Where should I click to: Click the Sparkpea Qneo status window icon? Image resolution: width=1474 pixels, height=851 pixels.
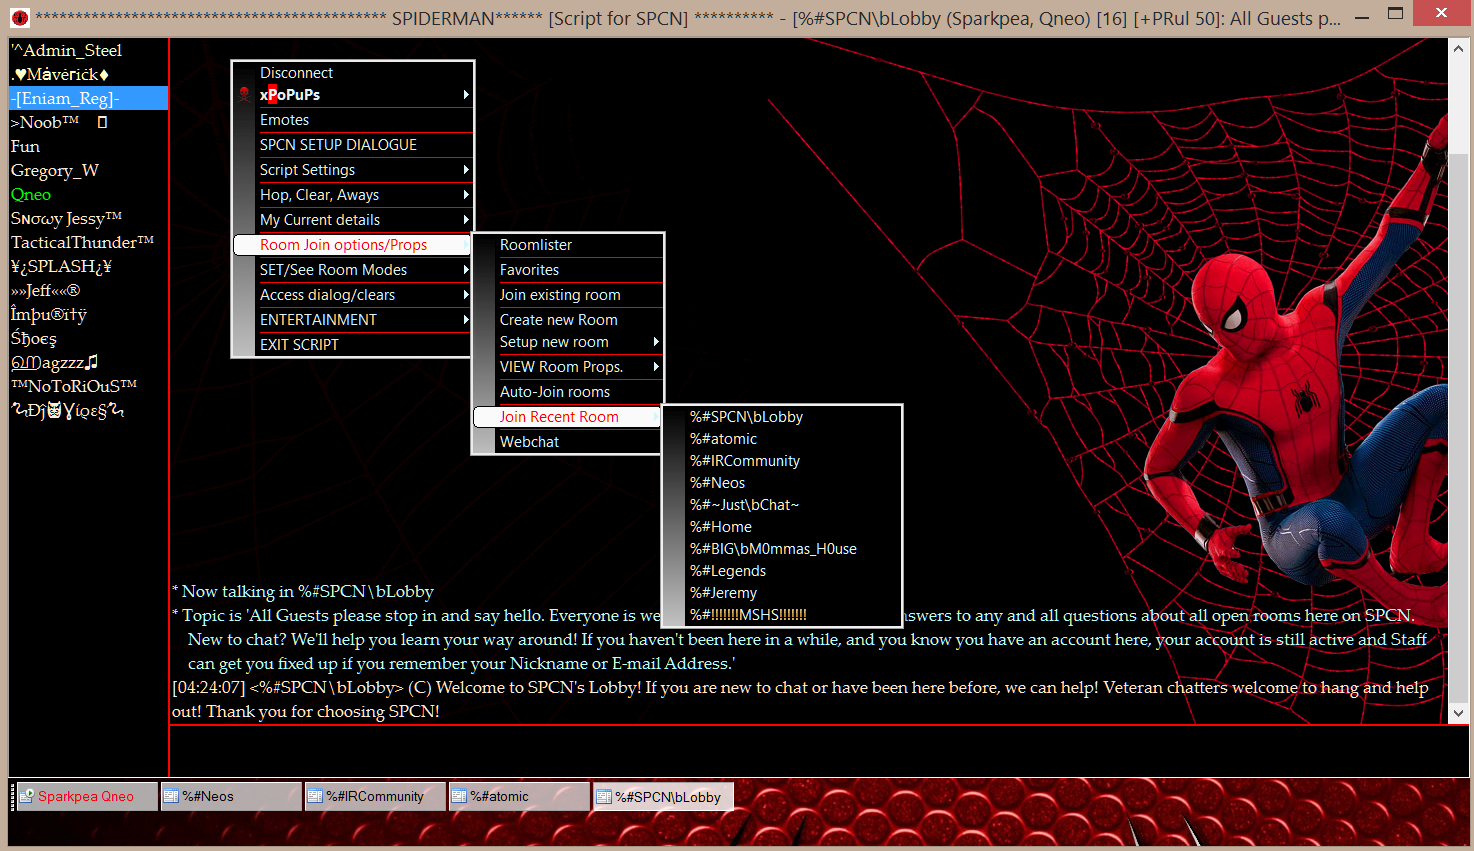[x=26, y=797]
